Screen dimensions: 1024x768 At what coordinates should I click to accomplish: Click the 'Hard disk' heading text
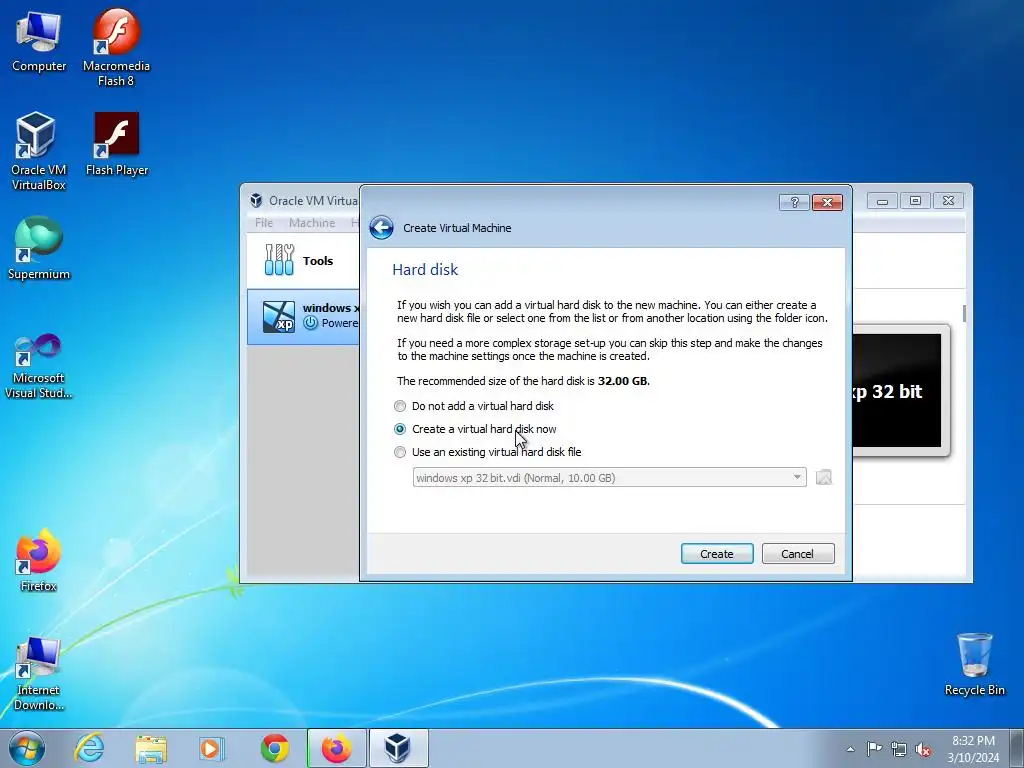pyautogui.click(x=425, y=270)
